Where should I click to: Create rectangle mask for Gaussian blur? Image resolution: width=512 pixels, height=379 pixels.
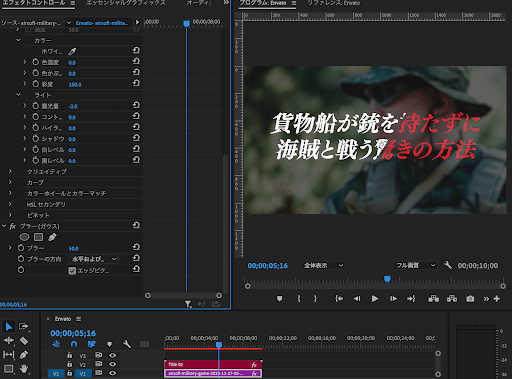coord(39,237)
